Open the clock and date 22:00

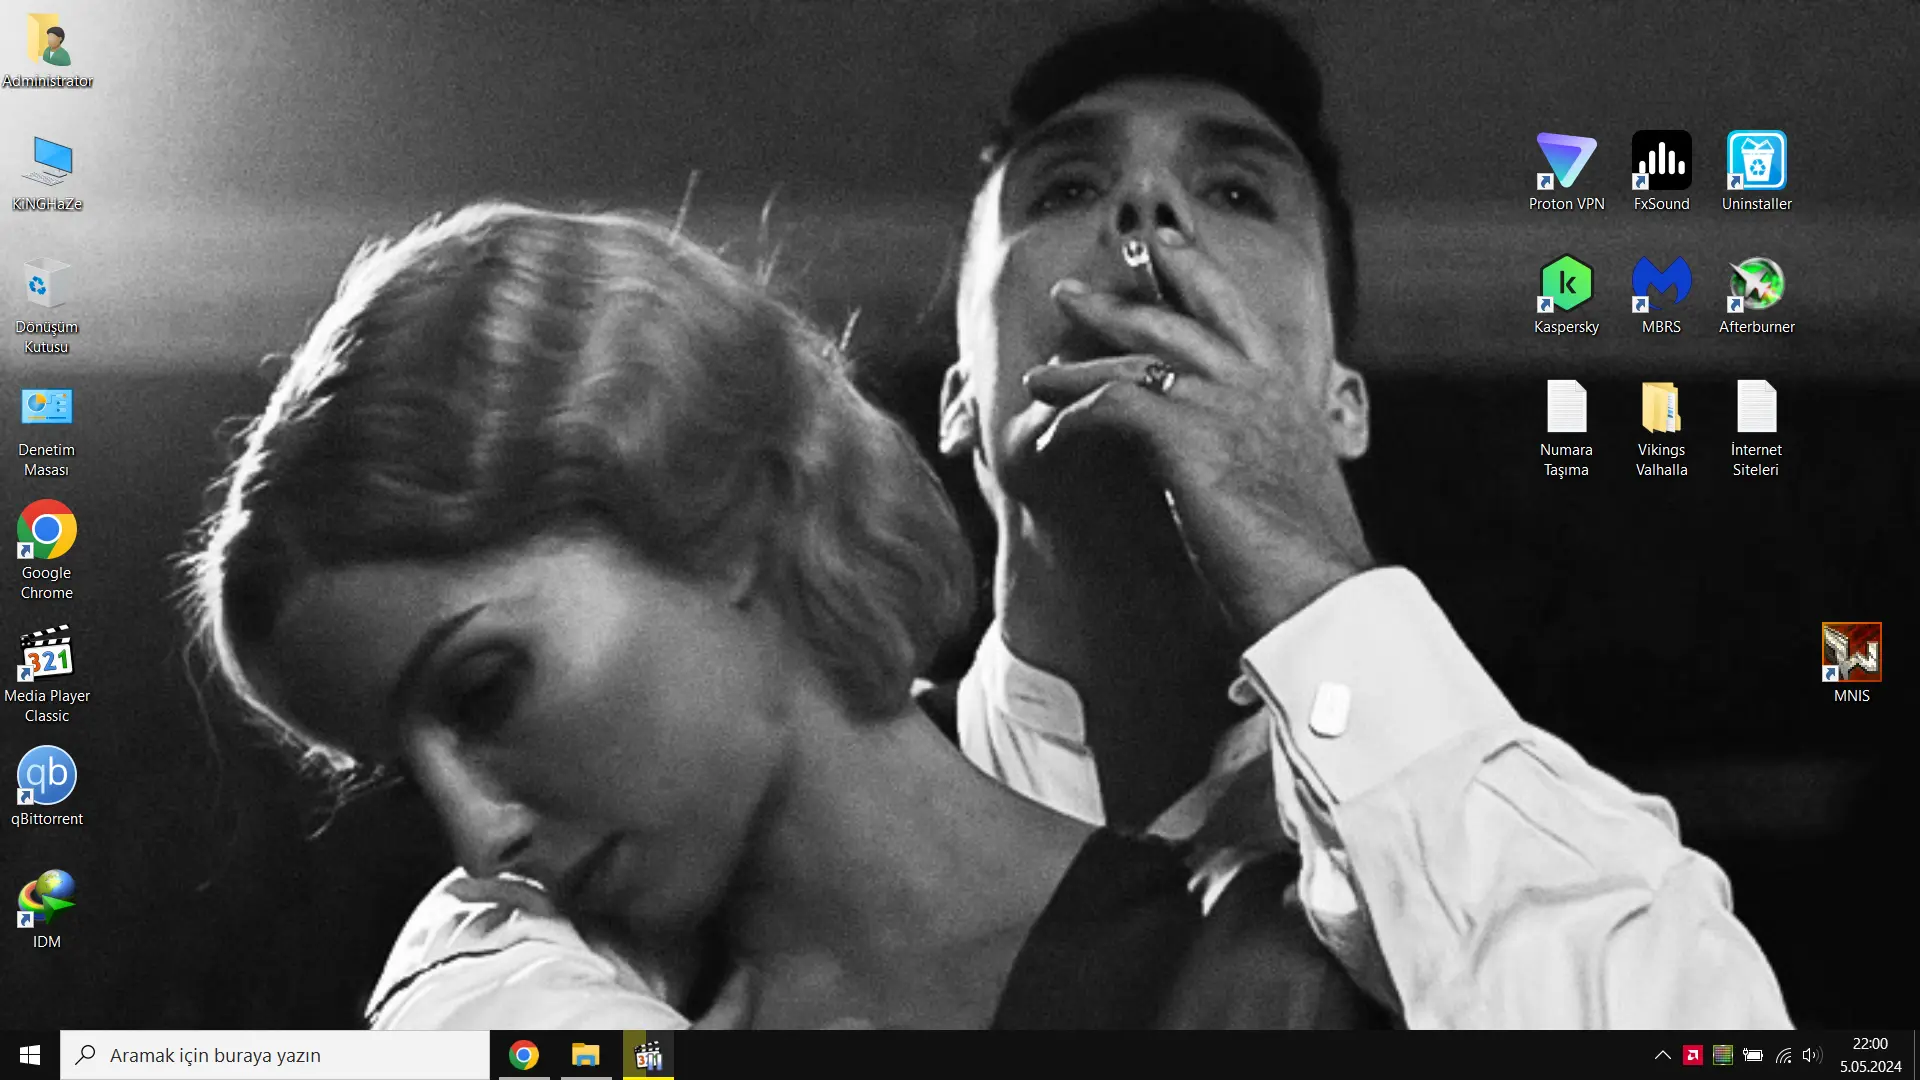click(1870, 1055)
